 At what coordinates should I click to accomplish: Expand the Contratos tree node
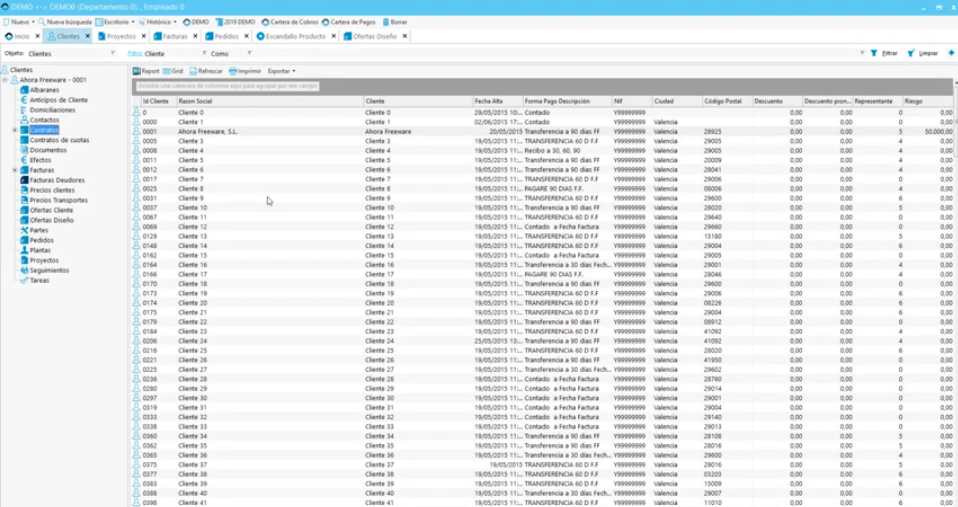pos(14,130)
